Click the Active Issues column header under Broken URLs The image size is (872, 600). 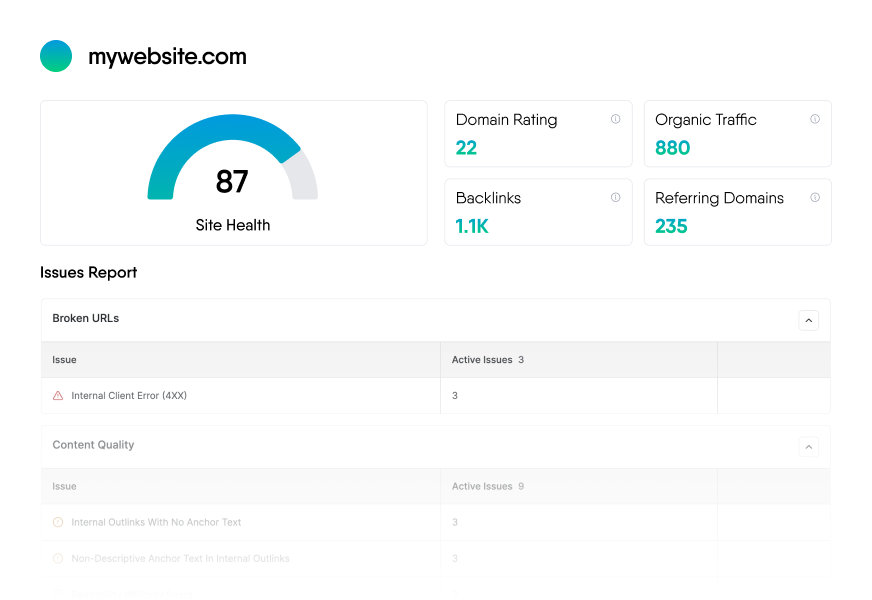(482, 360)
